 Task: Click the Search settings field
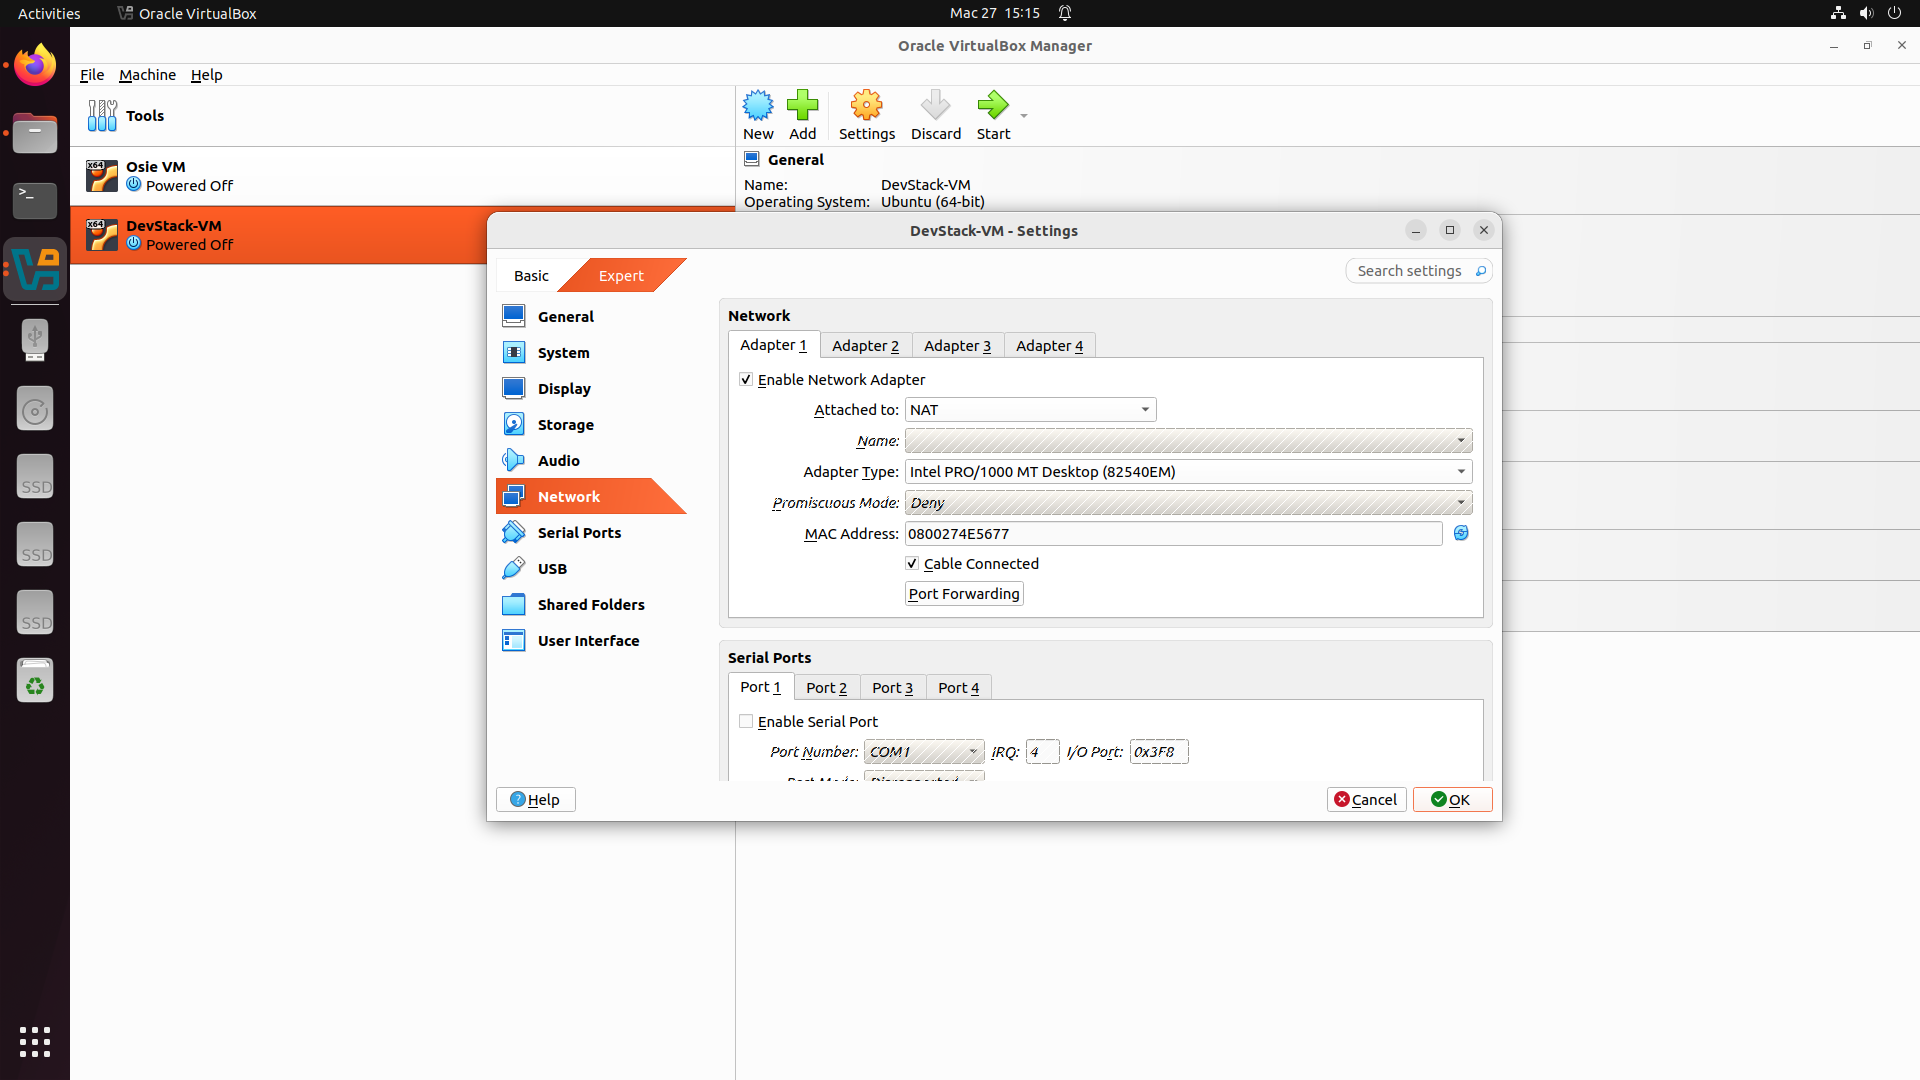pyautogui.click(x=1419, y=271)
